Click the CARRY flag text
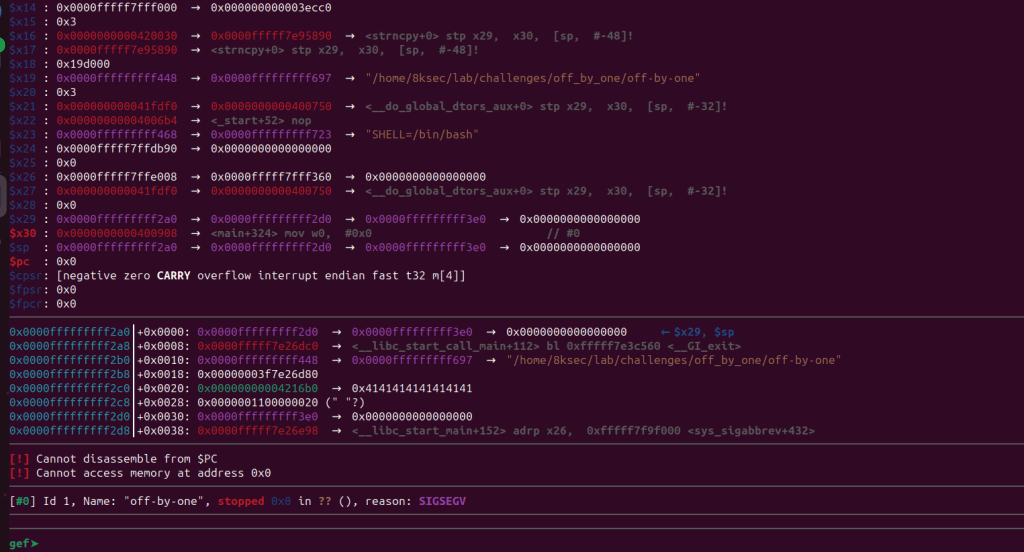Image resolution: width=1024 pixels, height=552 pixels. click(x=173, y=276)
